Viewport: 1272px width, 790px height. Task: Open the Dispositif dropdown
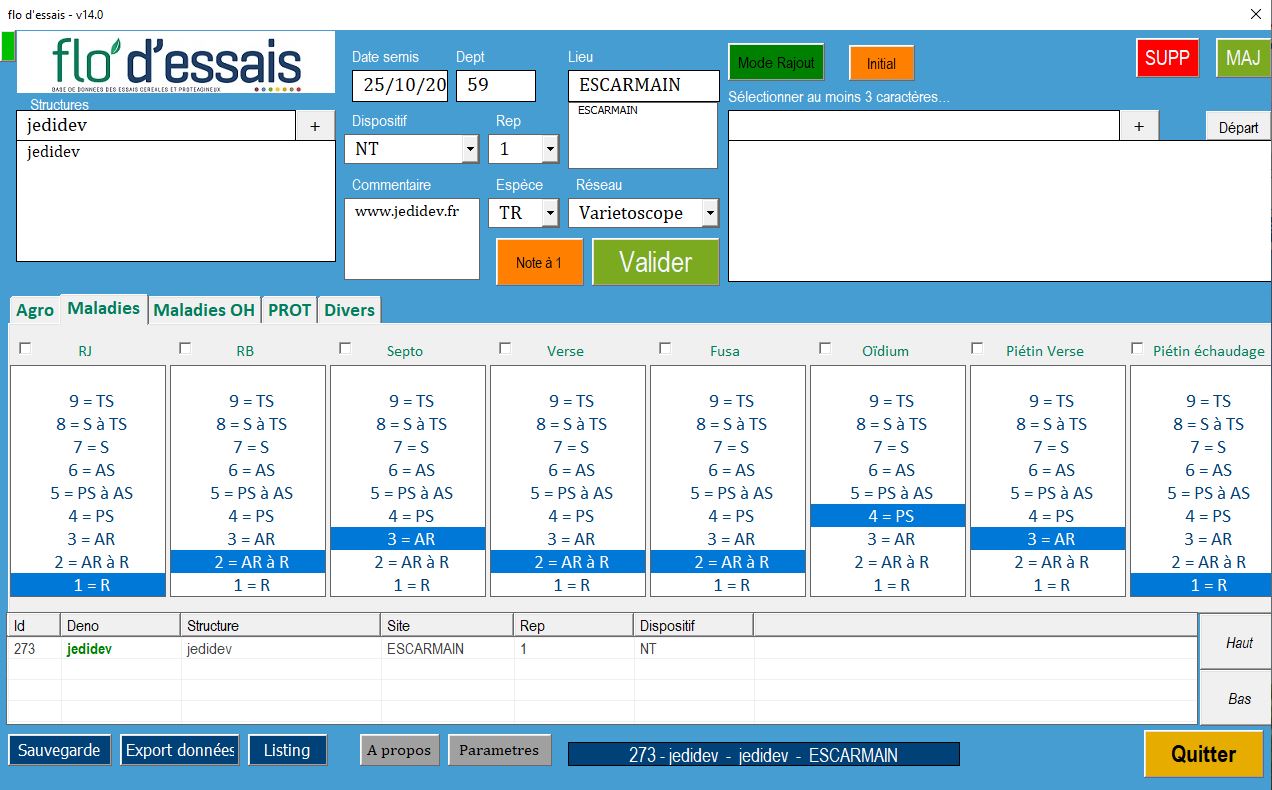470,150
